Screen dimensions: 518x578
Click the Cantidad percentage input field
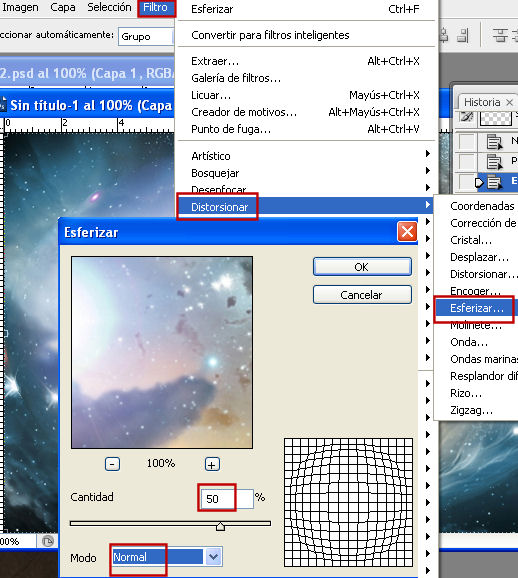coord(226,499)
